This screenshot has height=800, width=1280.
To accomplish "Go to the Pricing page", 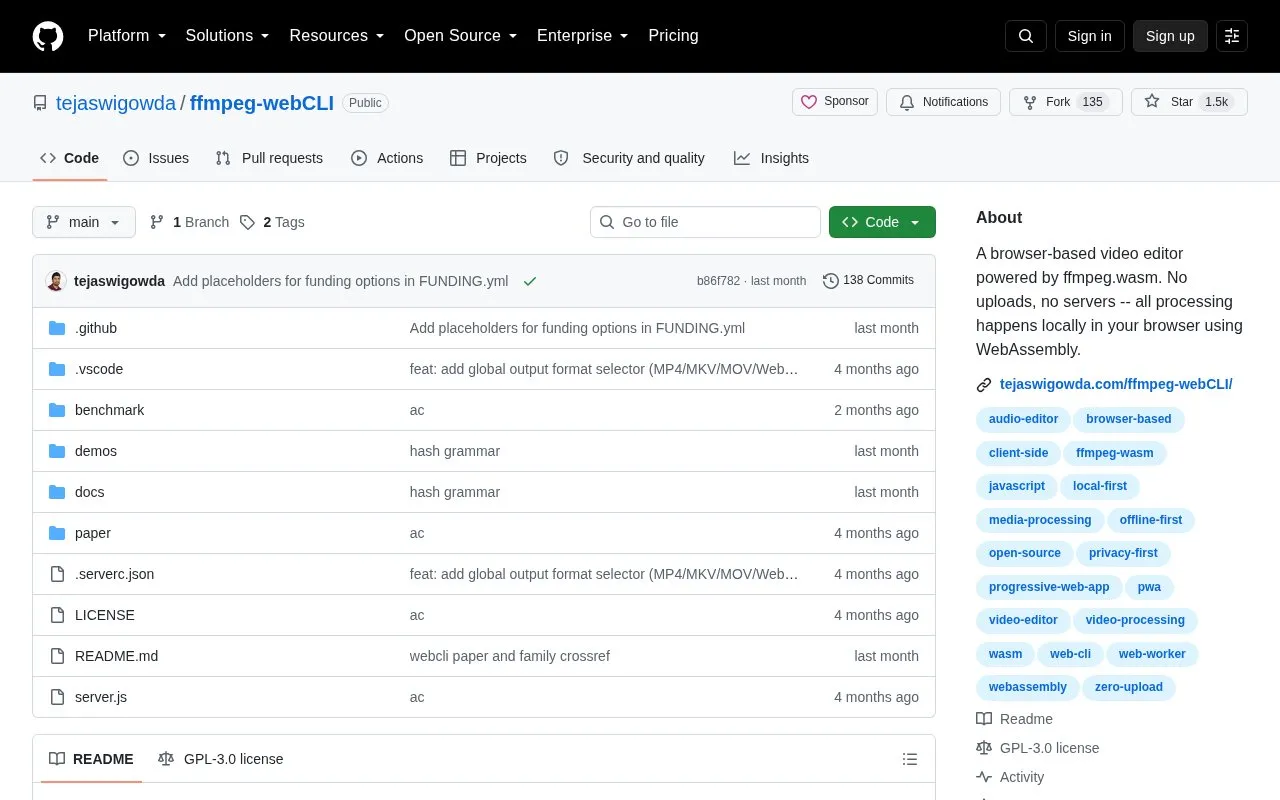I will (673, 36).
